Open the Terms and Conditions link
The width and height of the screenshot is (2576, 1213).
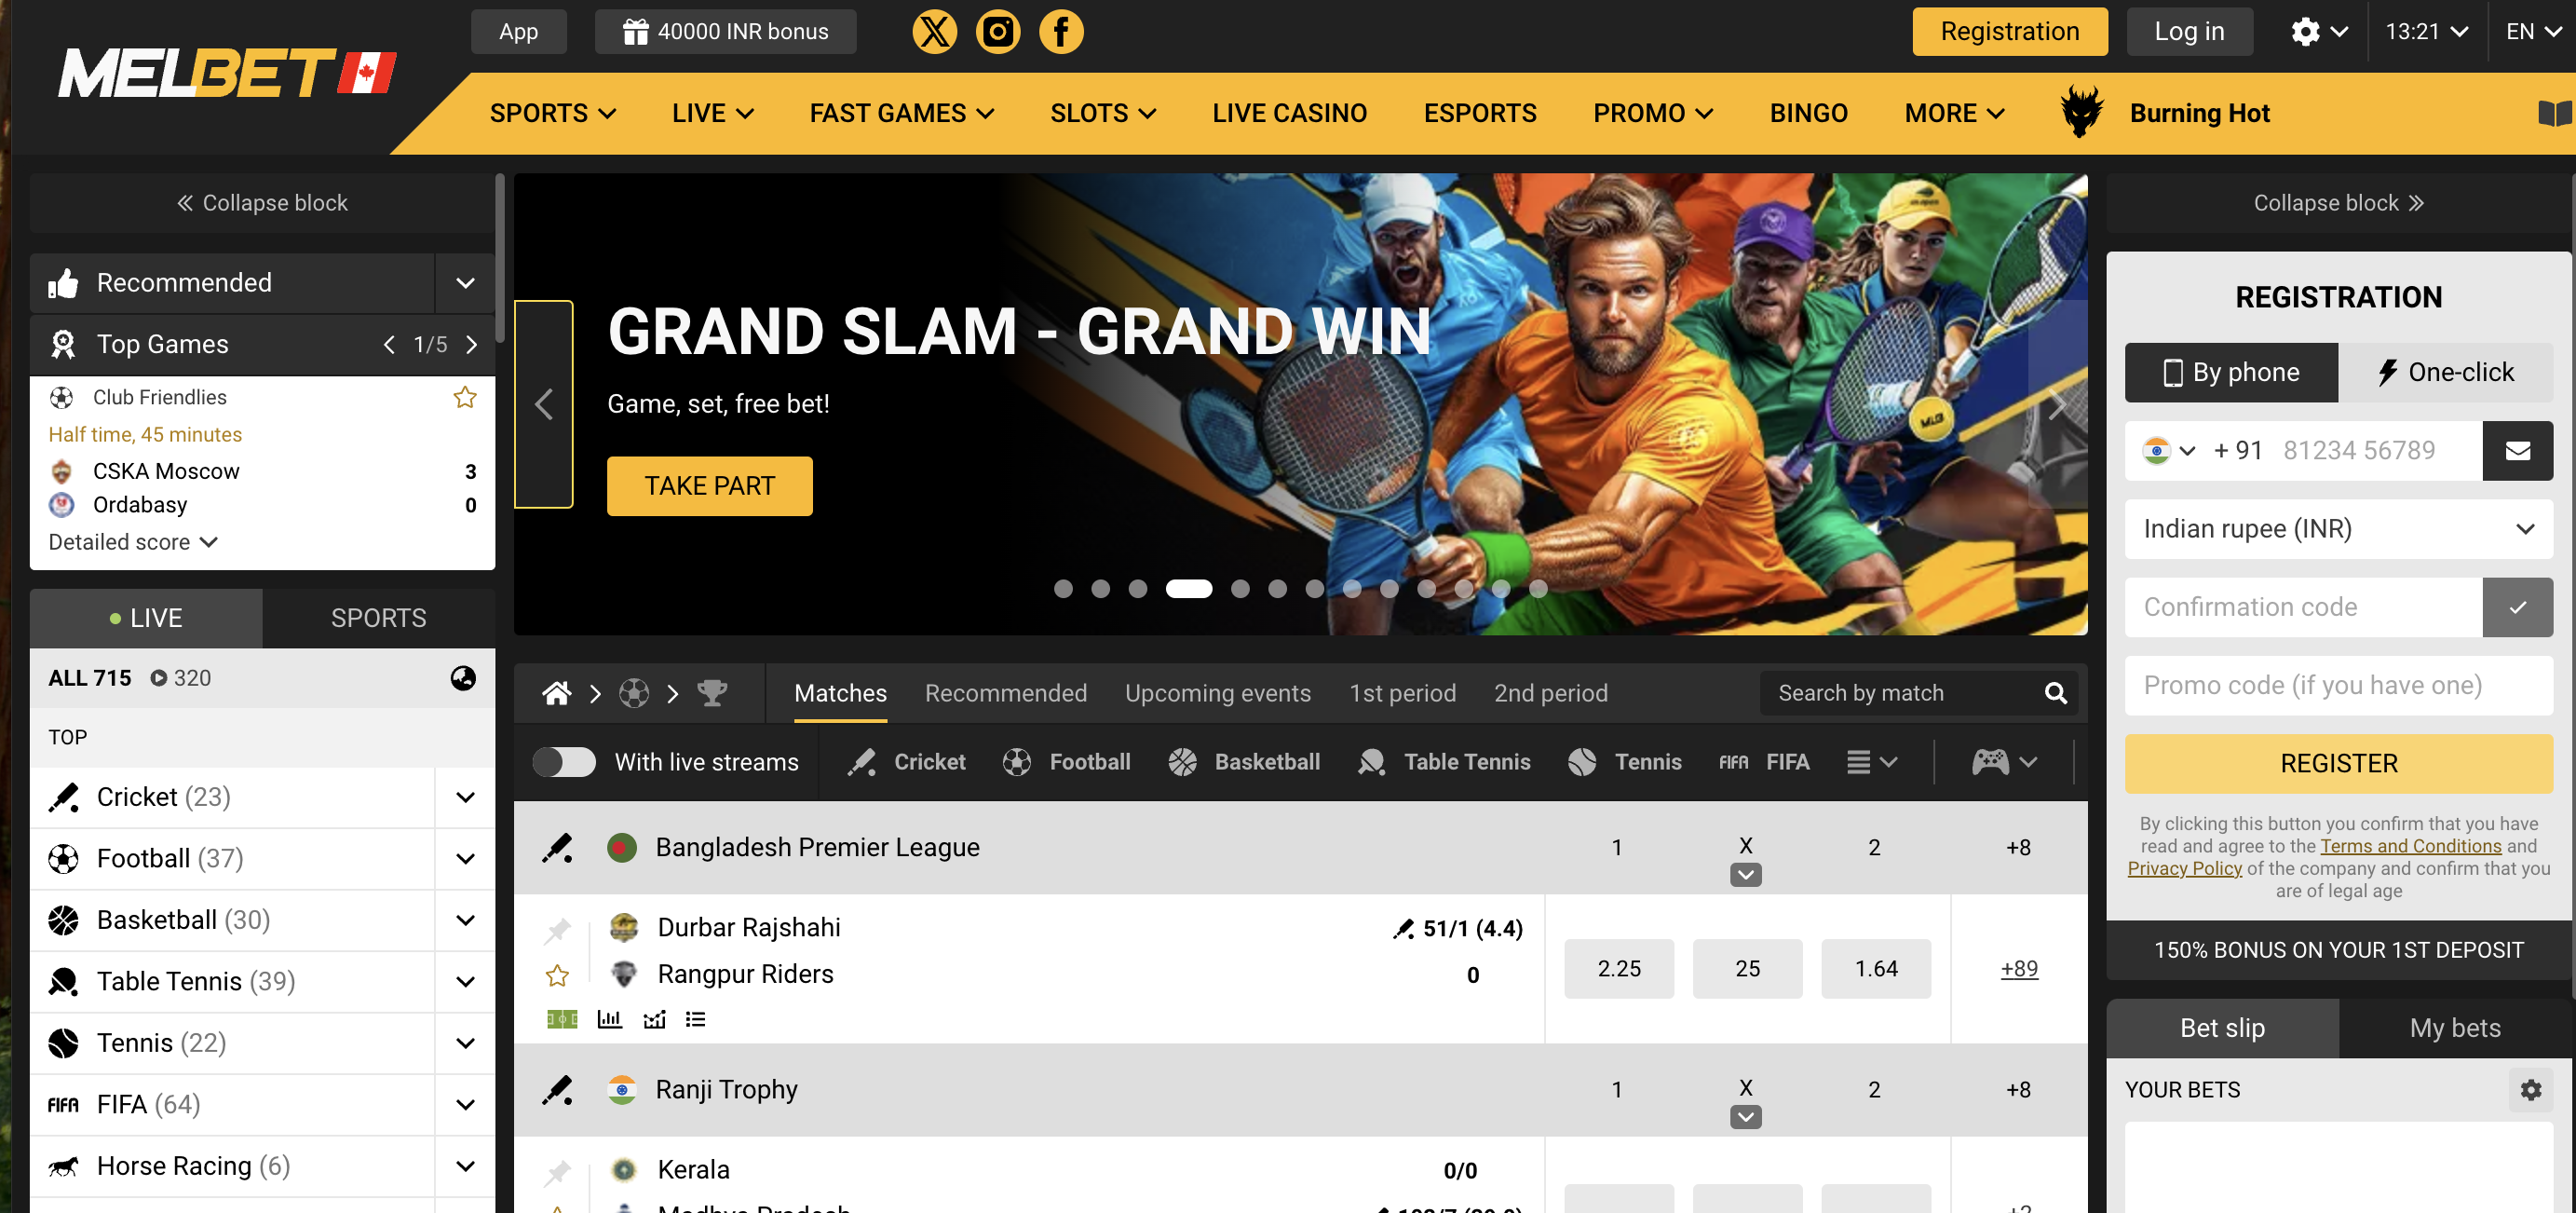pos(2410,846)
